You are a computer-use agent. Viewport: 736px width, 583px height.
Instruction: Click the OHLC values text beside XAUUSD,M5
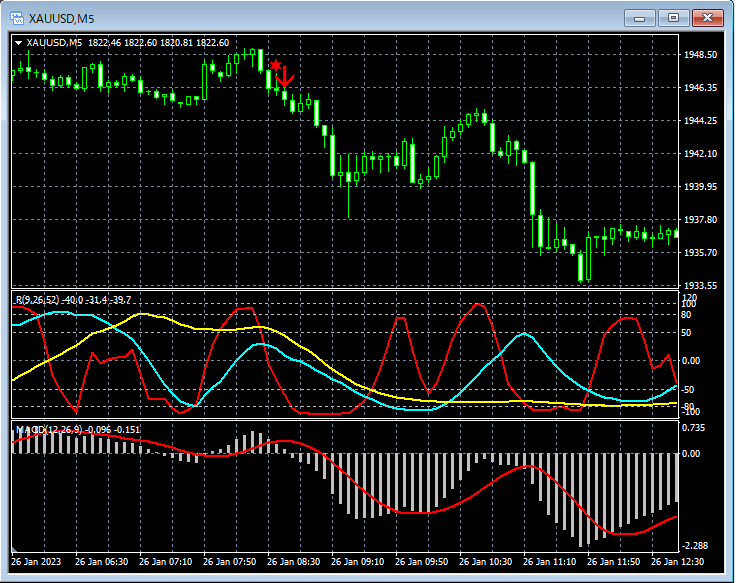(x=158, y=43)
